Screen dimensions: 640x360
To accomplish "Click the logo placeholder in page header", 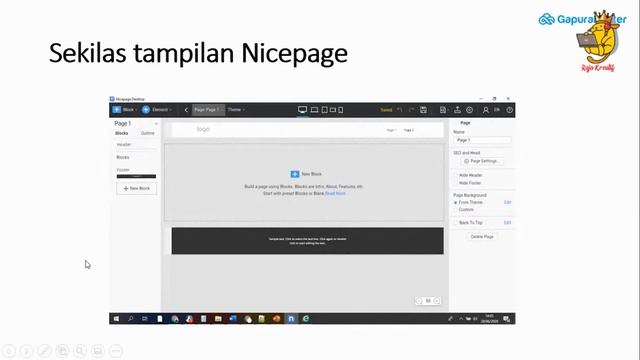I will [203, 129].
